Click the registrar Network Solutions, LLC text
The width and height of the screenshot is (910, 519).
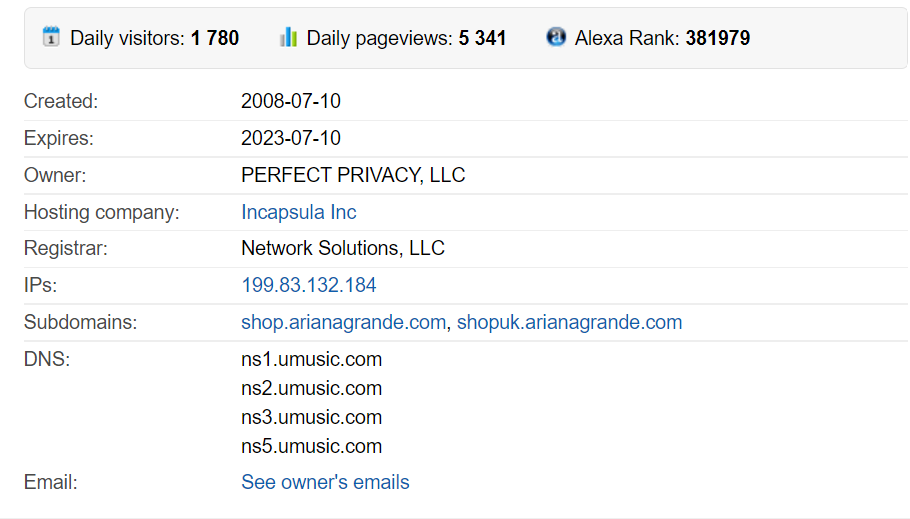(343, 248)
